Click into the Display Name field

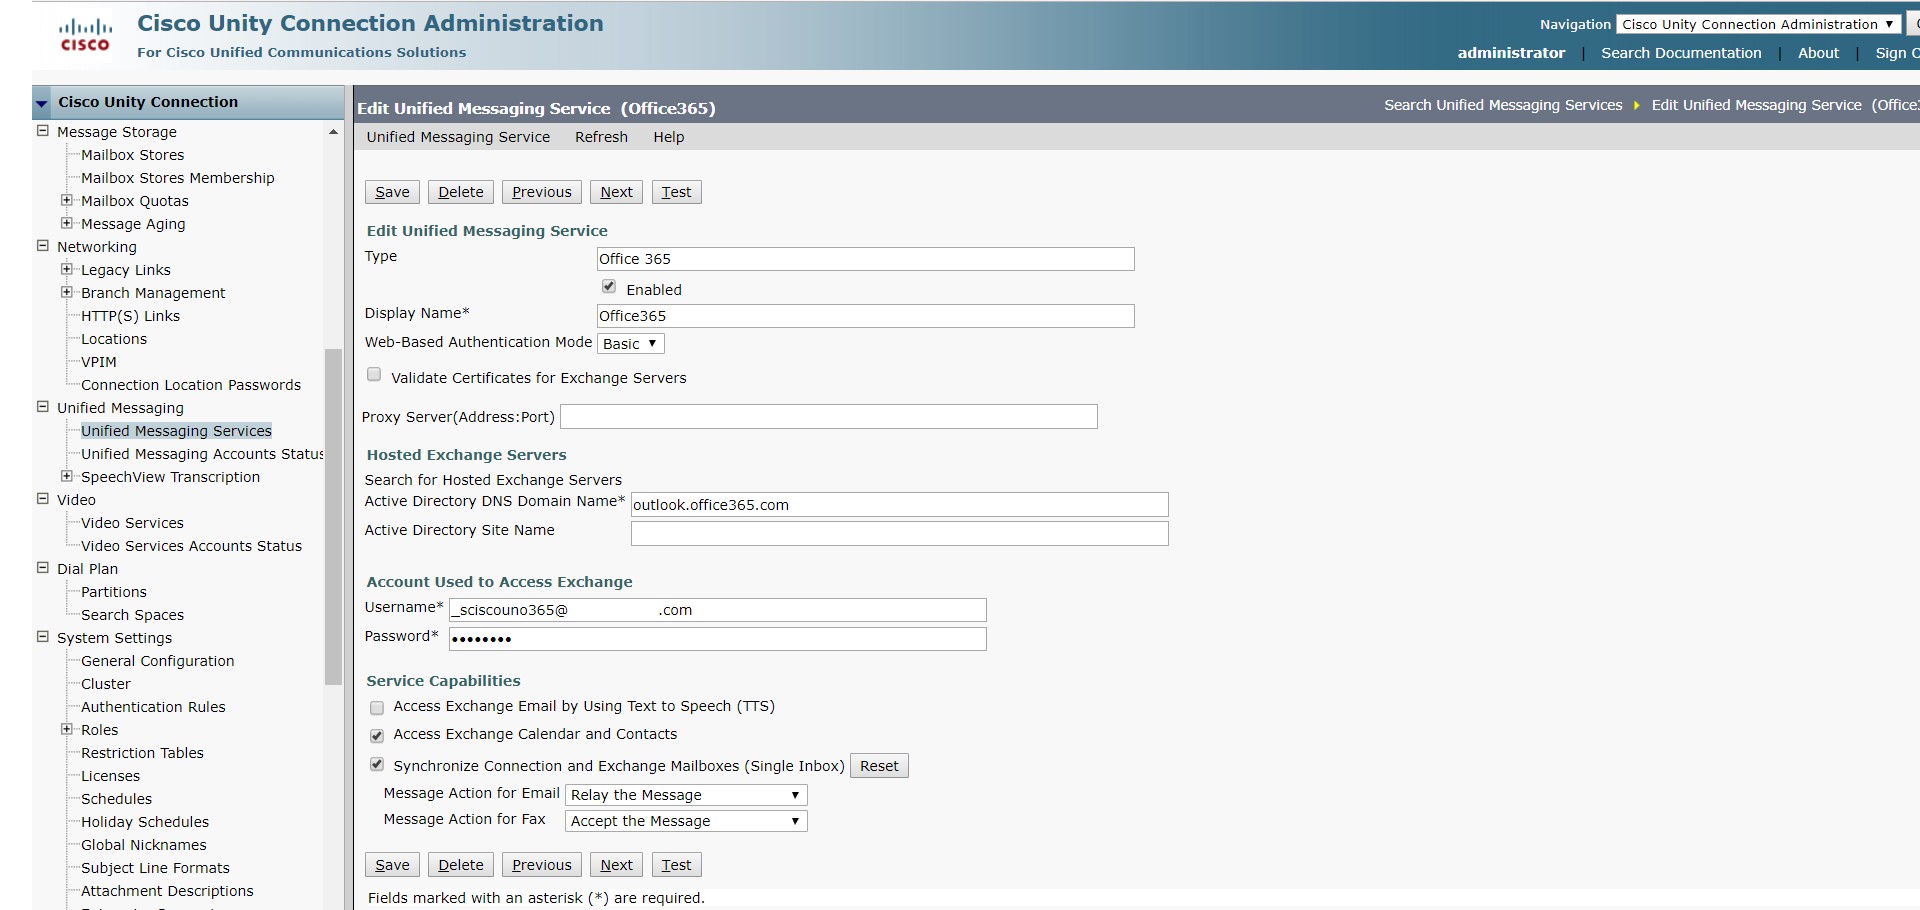(866, 316)
